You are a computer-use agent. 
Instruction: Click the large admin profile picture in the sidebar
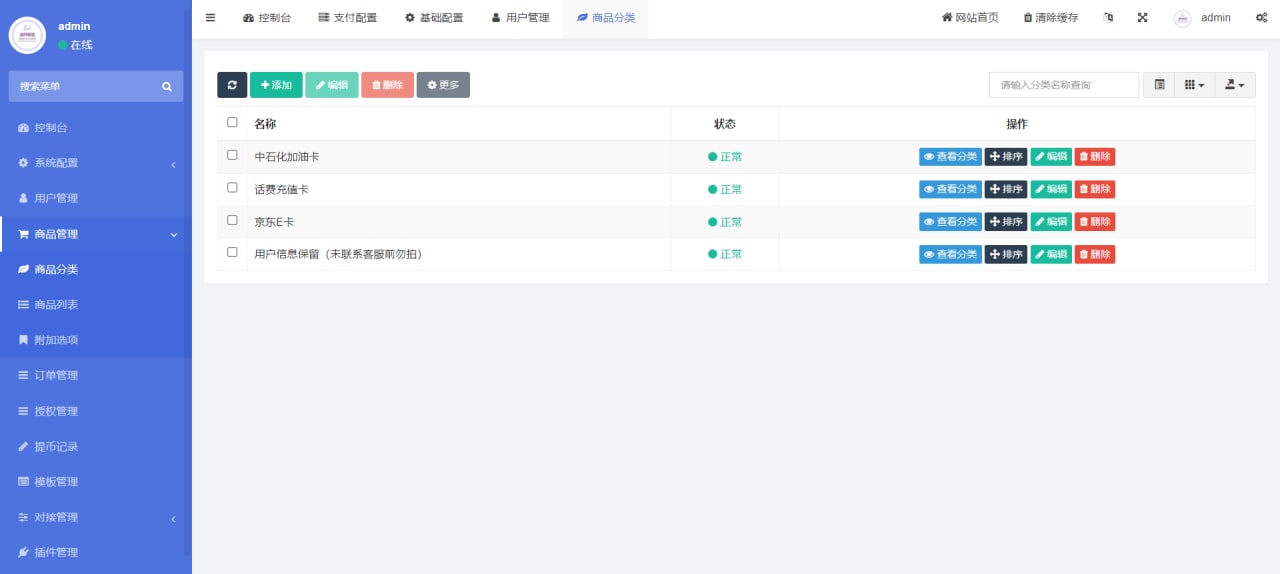point(27,35)
